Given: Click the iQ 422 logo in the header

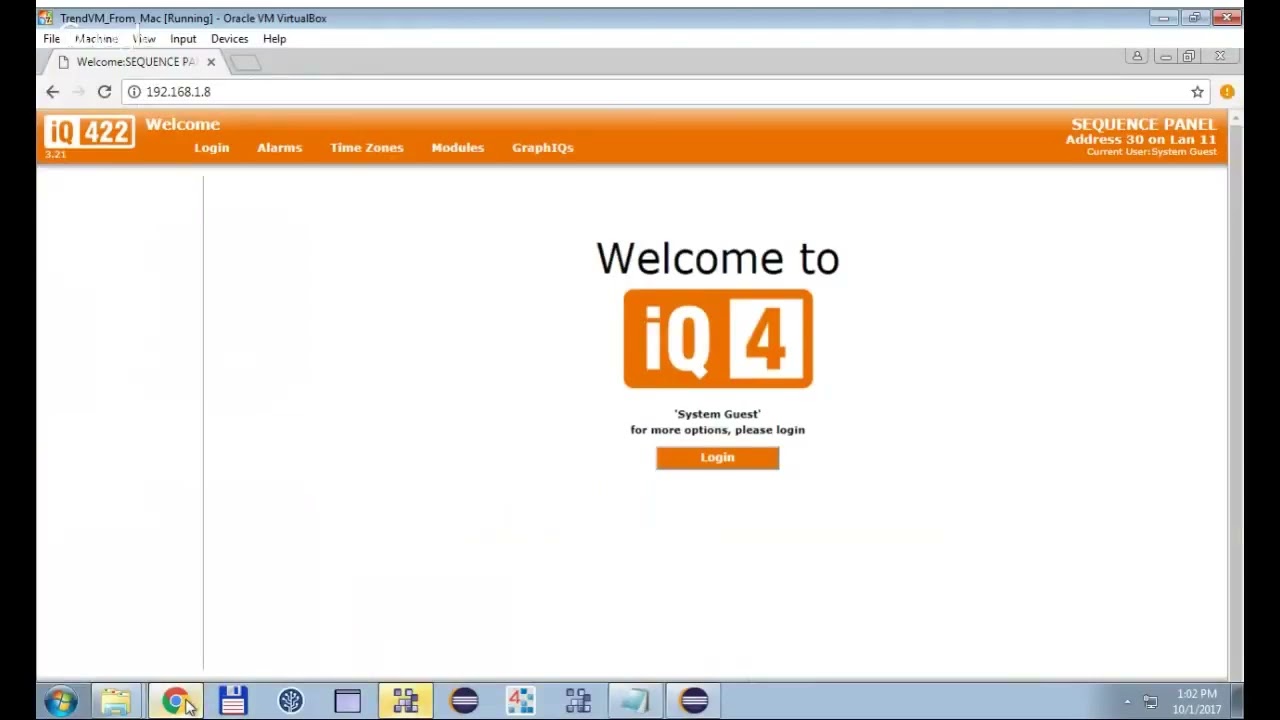Looking at the screenshot, I should tap(89, 132).
